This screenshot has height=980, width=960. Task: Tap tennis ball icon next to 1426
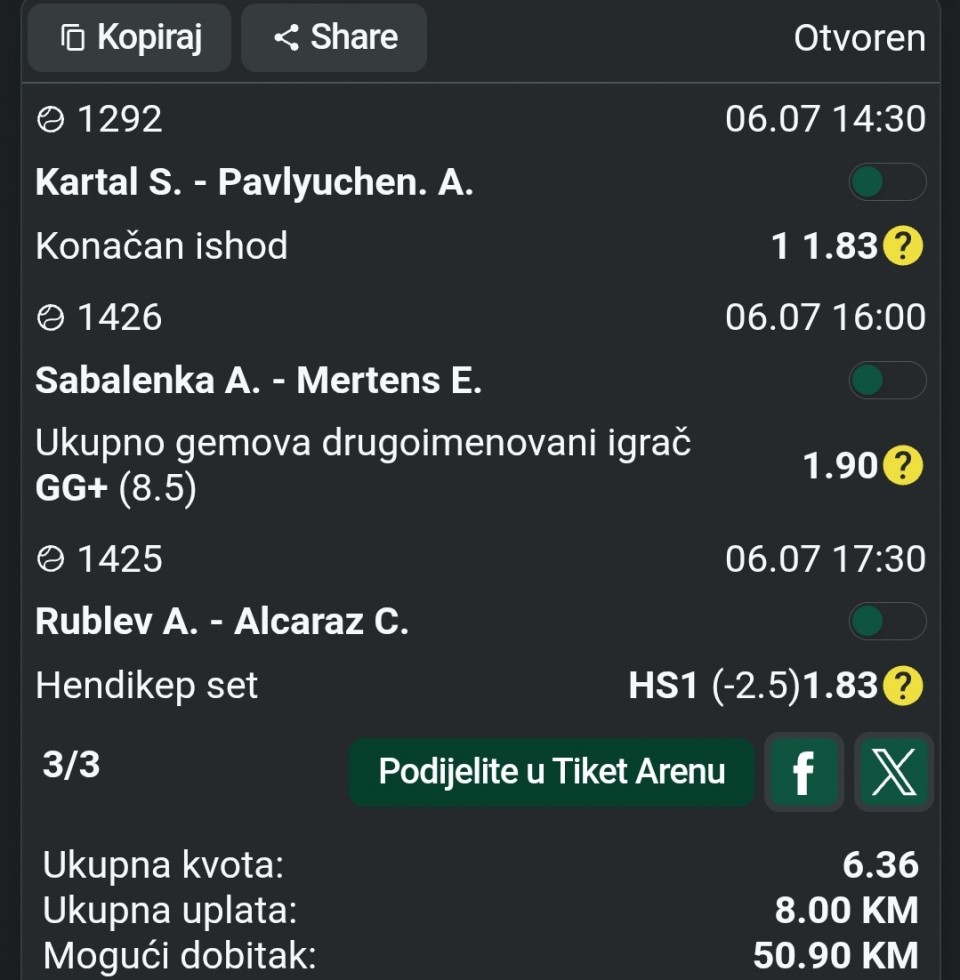tap(51, 318)
